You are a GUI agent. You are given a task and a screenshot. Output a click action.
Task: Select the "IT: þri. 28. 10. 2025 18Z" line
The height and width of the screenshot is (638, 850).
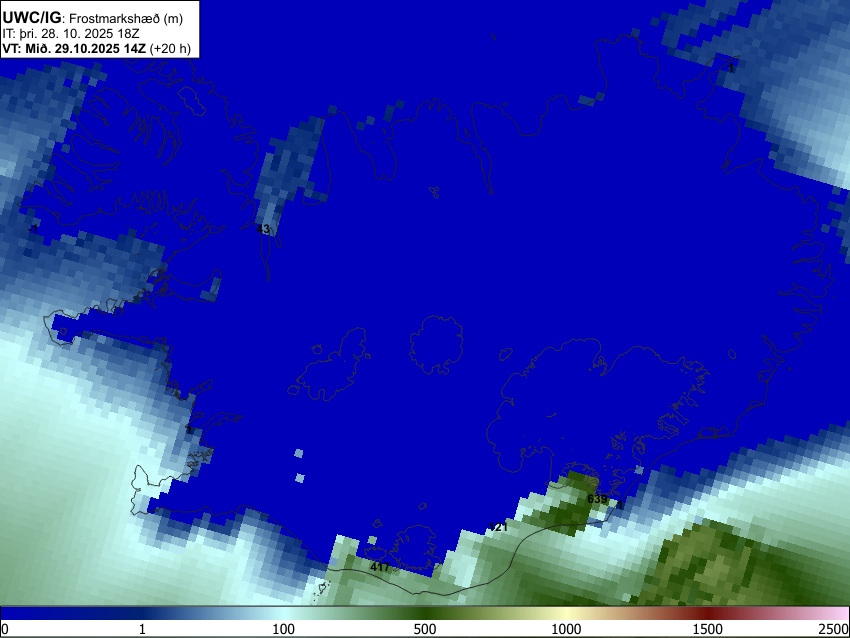[70, 34]
